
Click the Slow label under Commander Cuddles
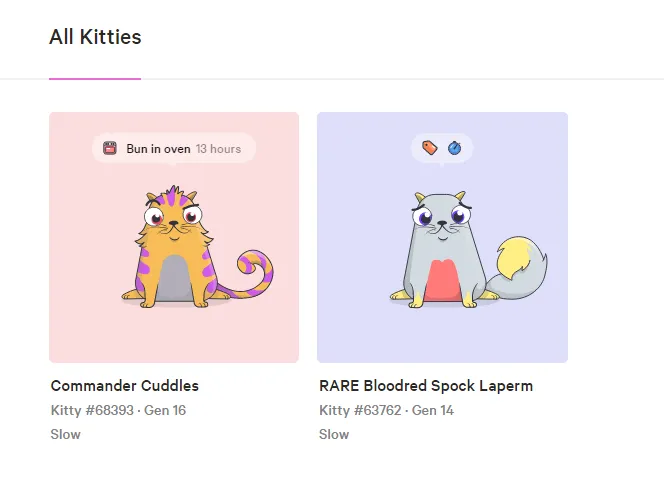tap(66, 434)
